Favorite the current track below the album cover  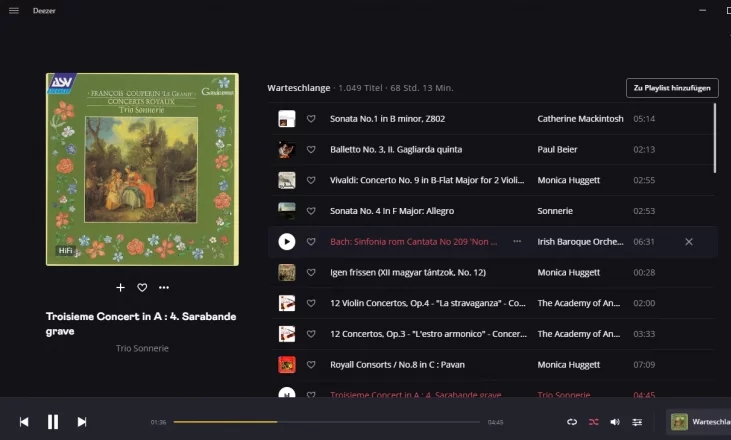coord(142,288)
